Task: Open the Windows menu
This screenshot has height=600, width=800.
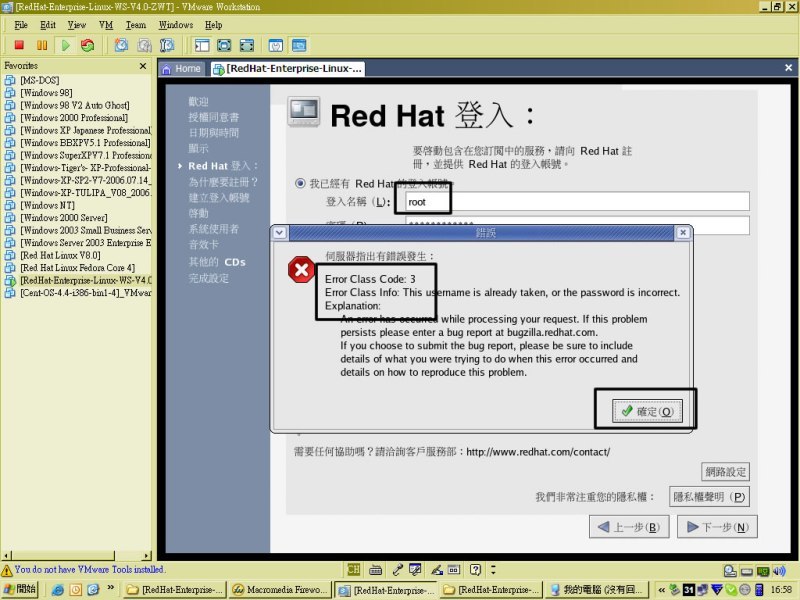Action: [x=176, y=25]
